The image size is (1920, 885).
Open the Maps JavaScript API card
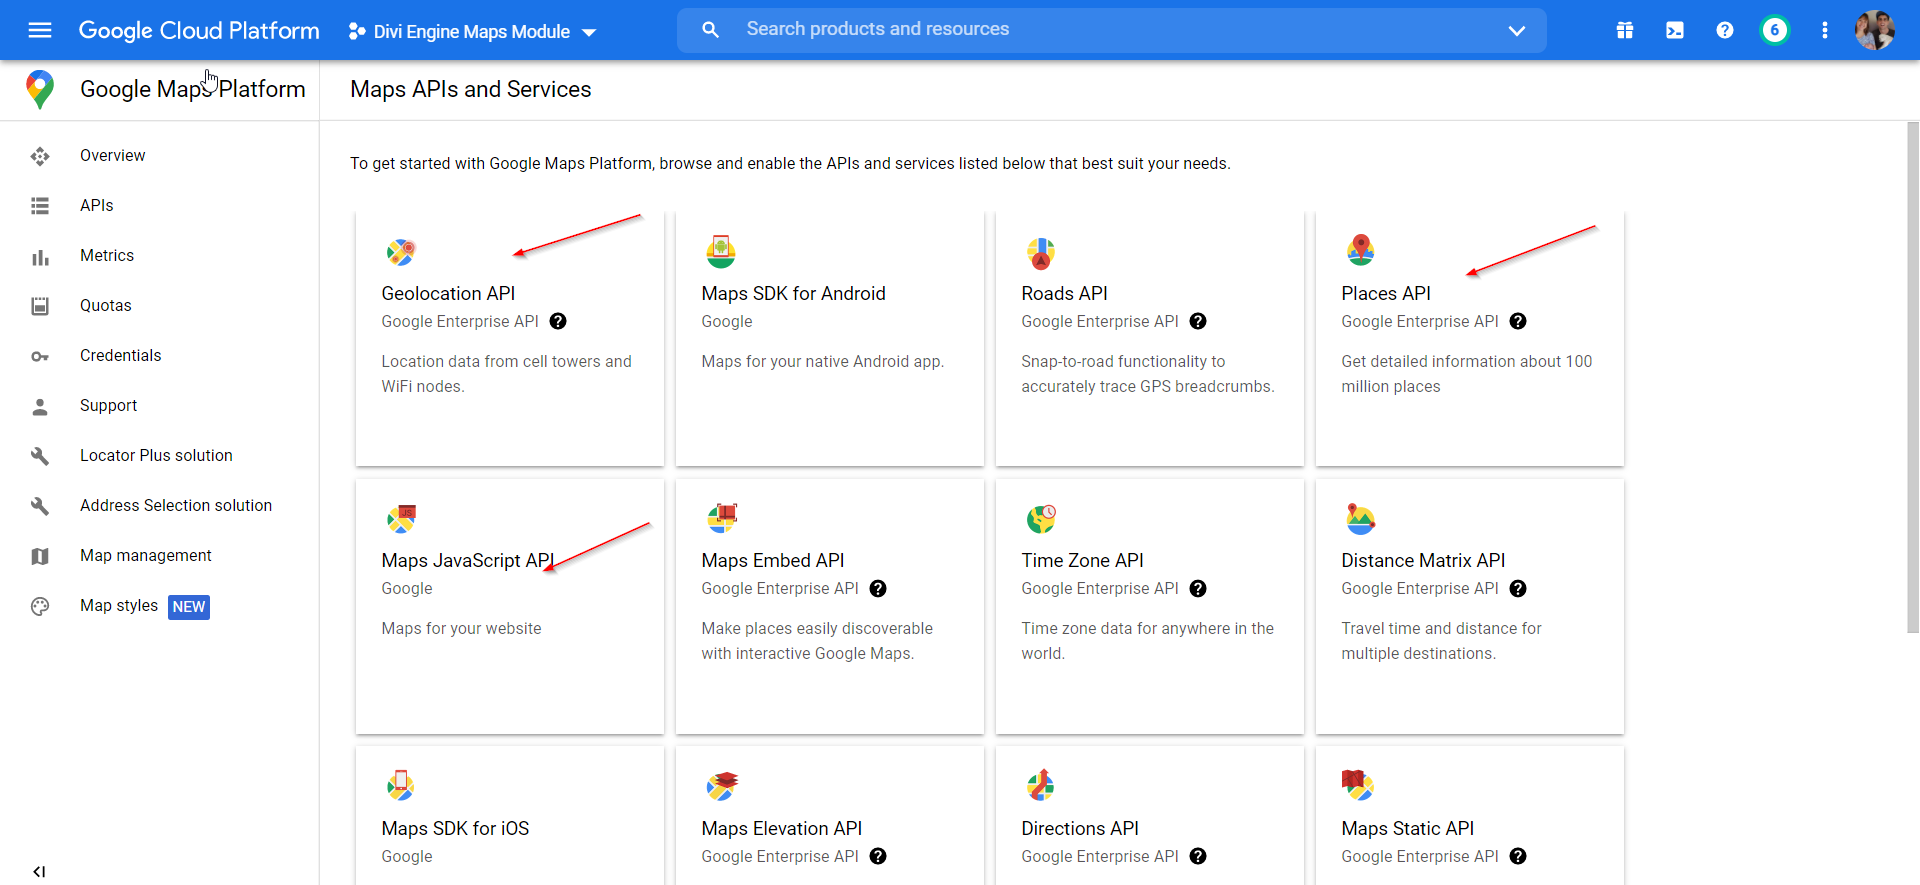[509, 605]
